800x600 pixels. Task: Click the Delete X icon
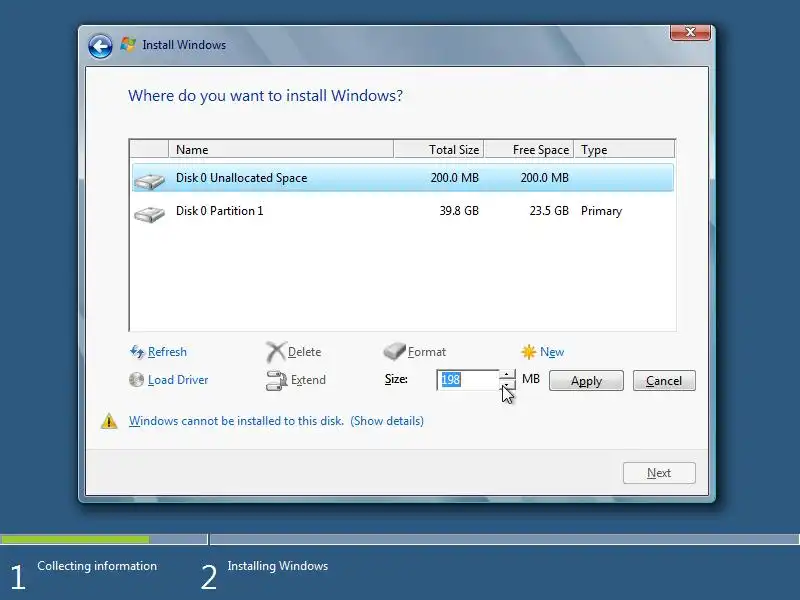(x=276, y=352)
